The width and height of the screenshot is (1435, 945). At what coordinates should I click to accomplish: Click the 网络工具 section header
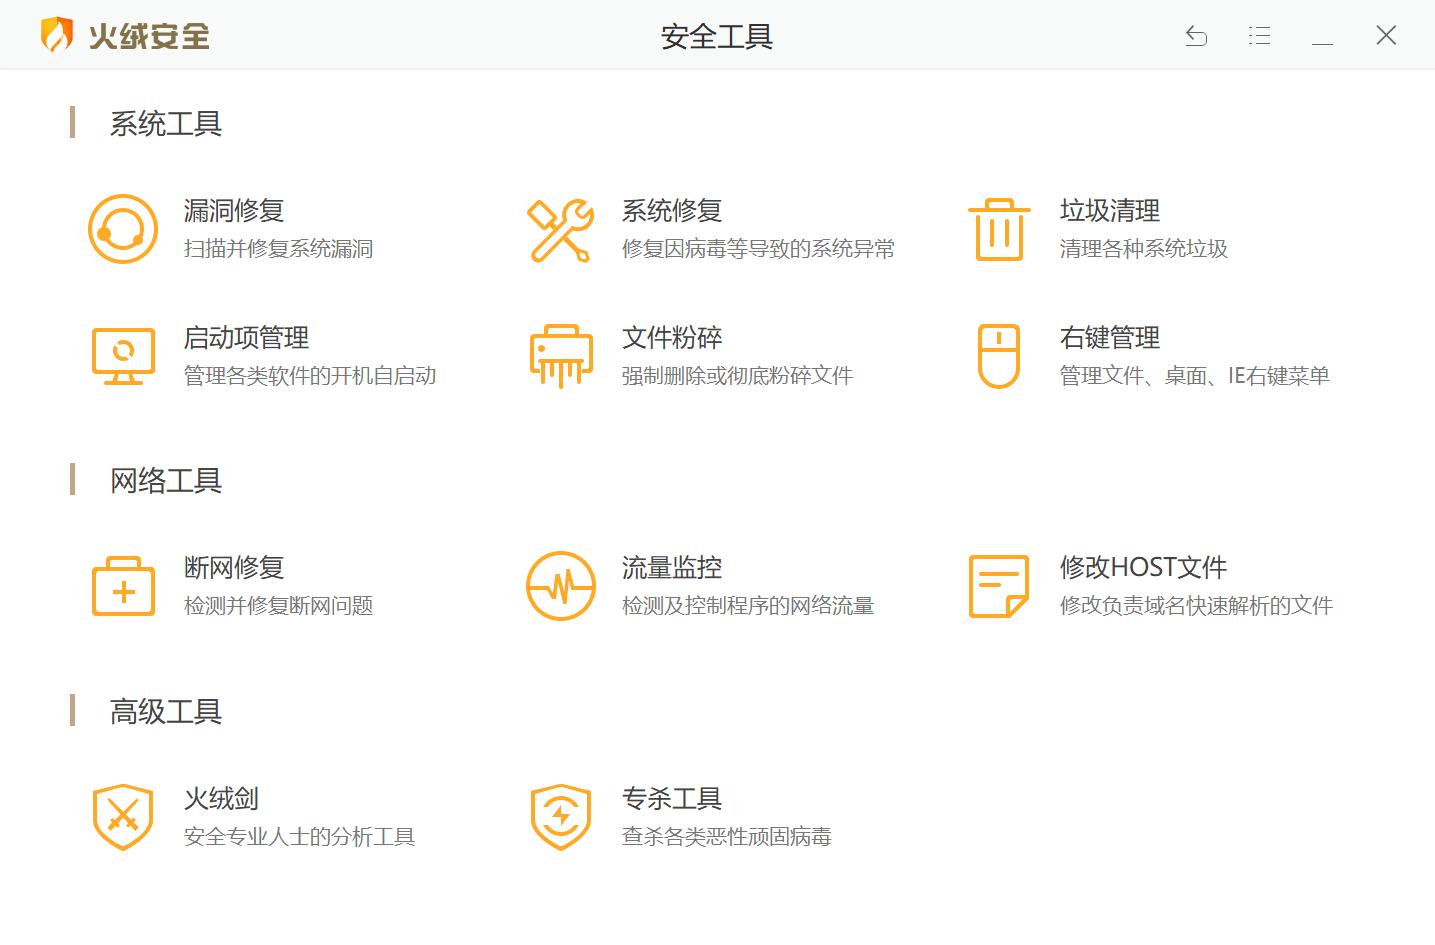point(165,481)
